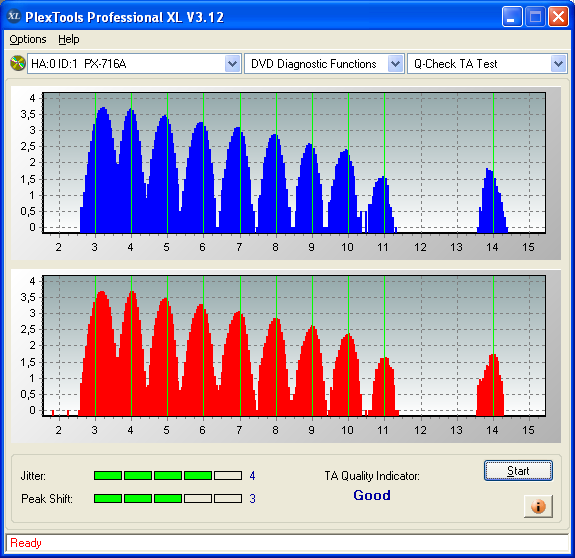Screen dimensions: 575x558
Task: Click the Ready status bar
Action: coord(288,543)
